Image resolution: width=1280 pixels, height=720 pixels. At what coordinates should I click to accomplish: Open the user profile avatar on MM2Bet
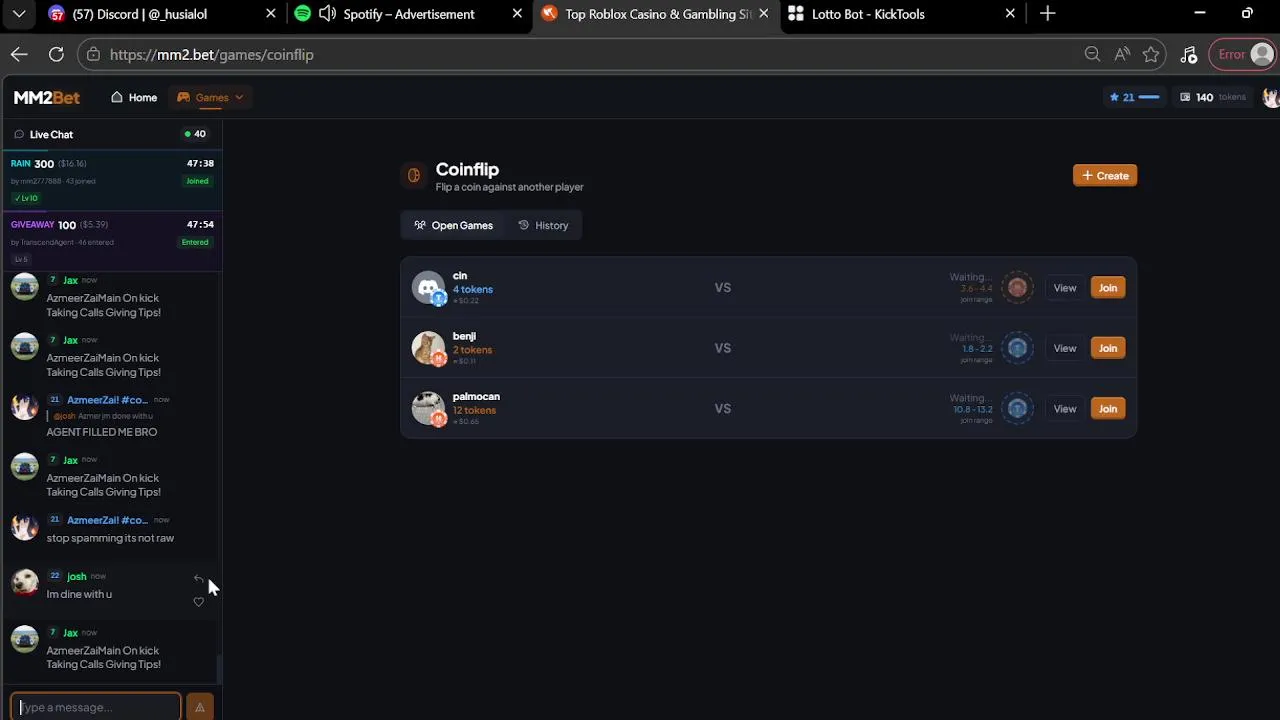click(1271, 97)
